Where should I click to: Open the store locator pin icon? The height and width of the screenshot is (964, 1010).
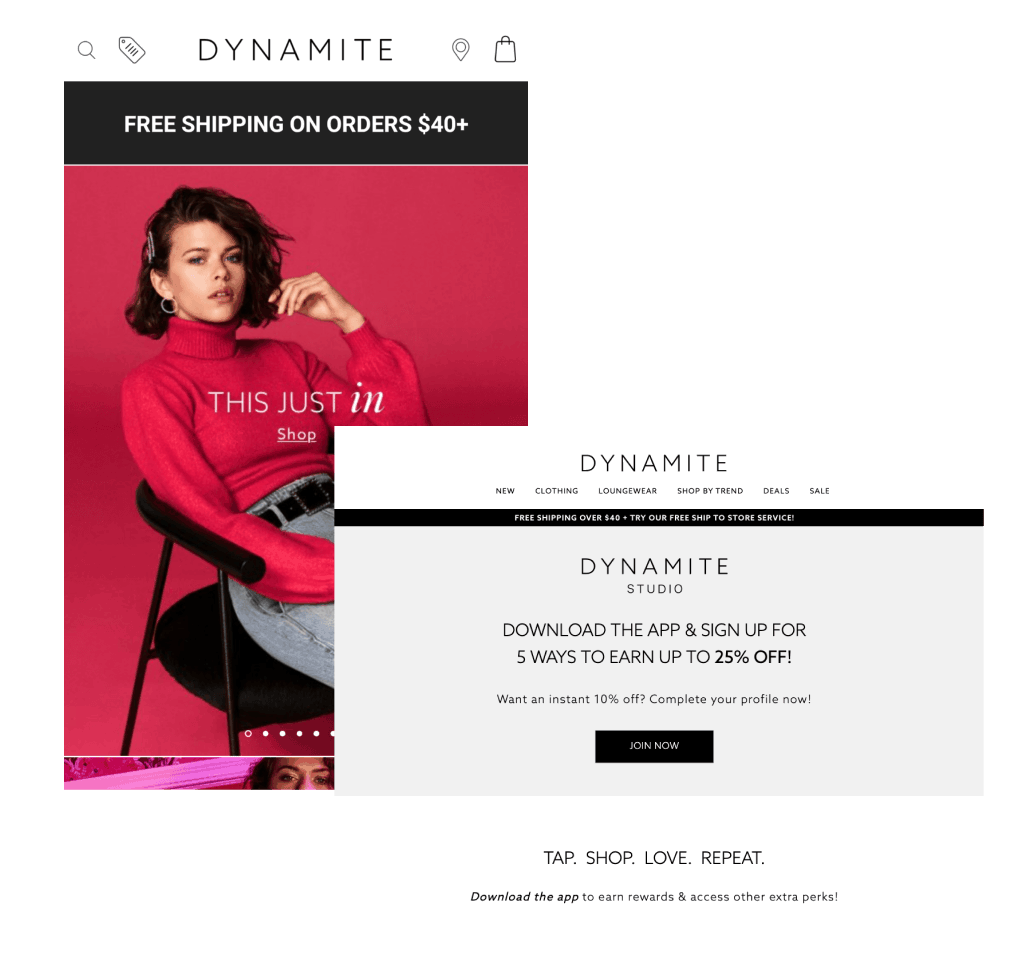(x=461, y=50)
